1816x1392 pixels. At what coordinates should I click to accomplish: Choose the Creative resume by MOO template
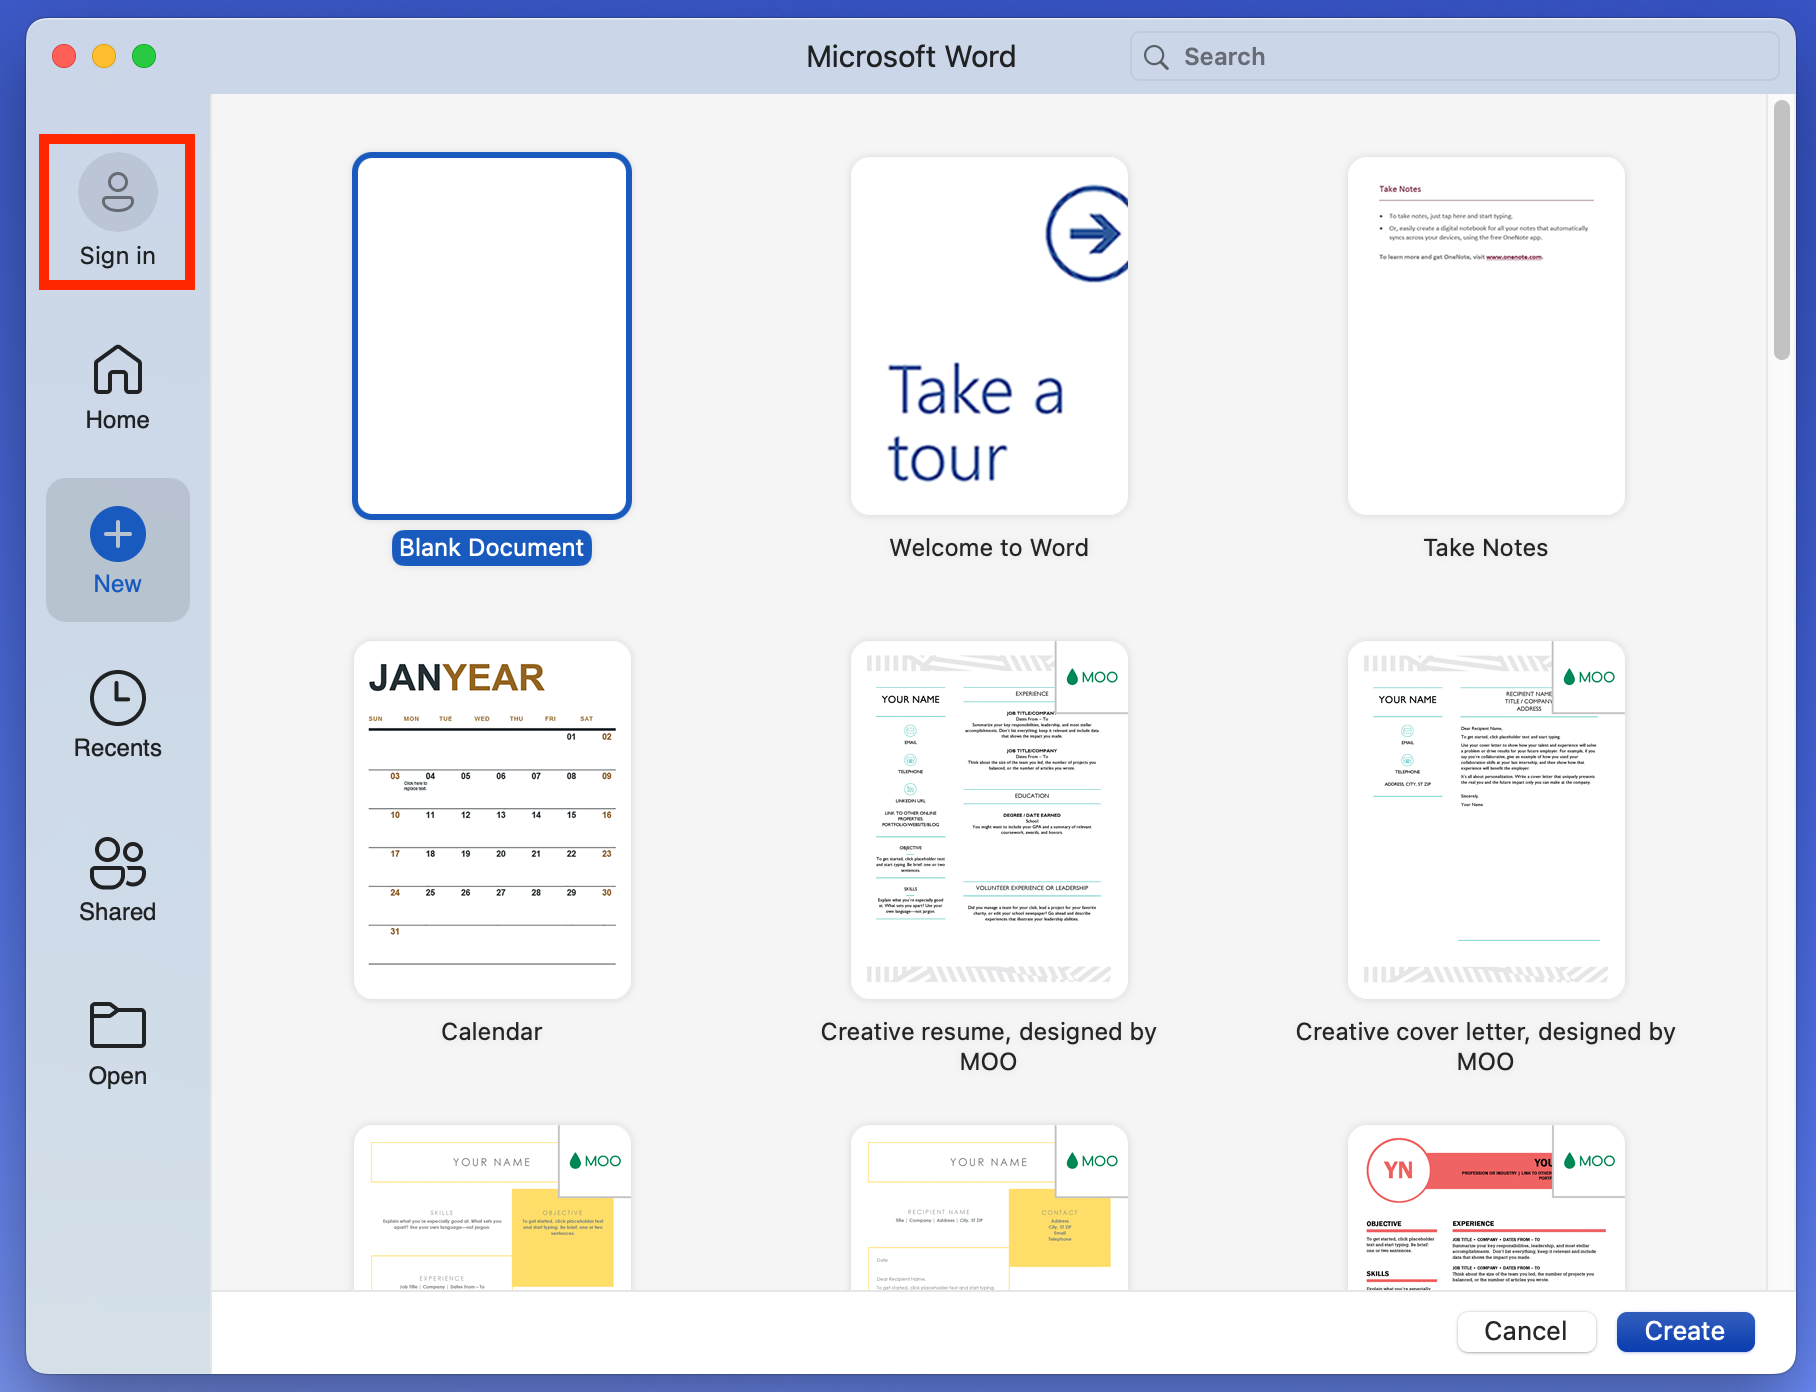point(989,820)
